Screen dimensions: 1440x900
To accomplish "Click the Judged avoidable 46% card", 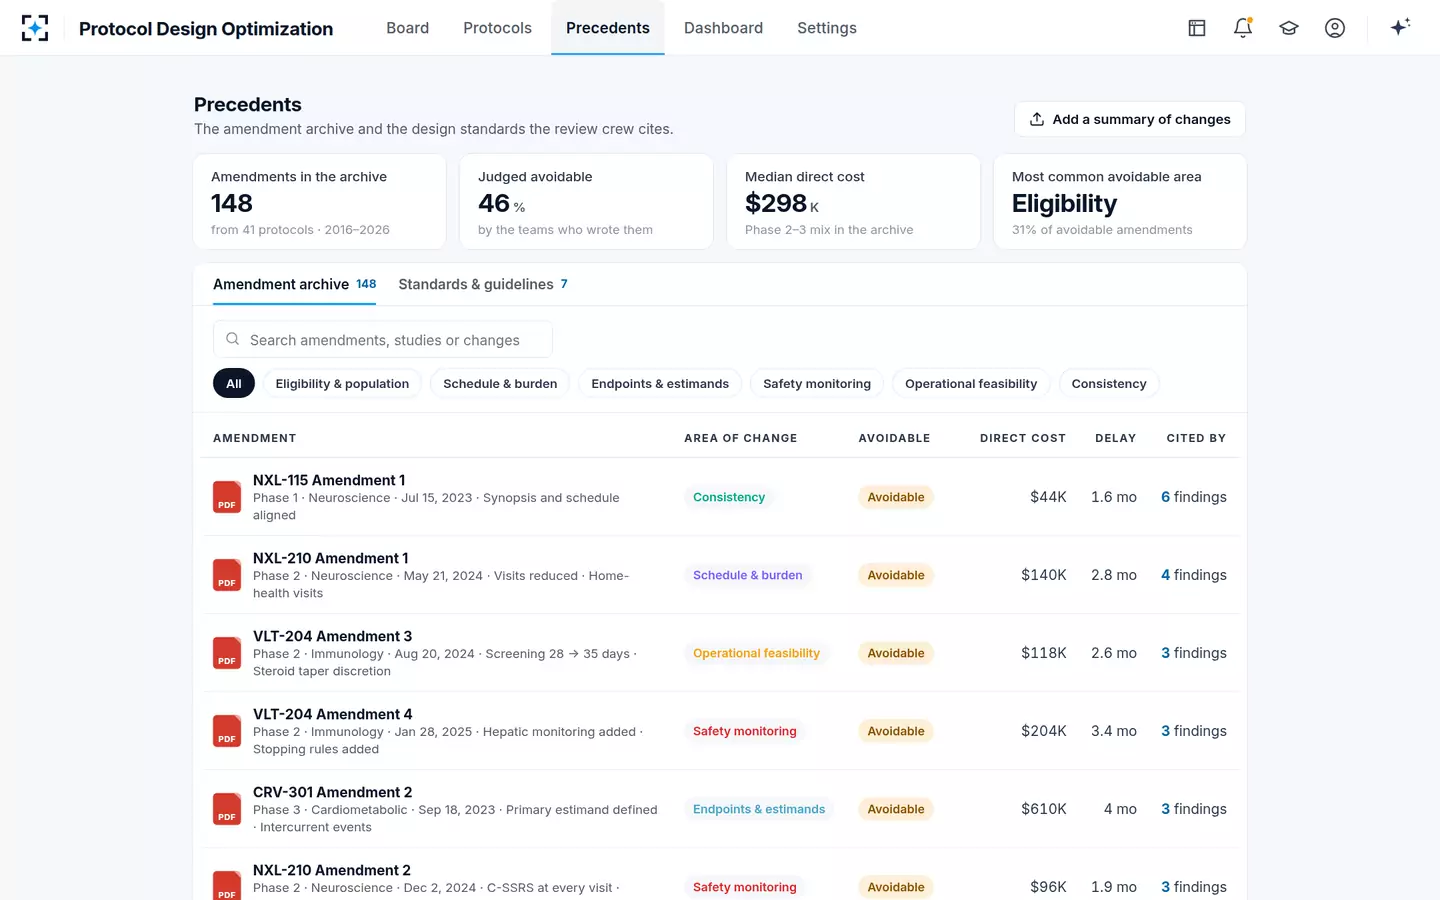I will pos(586,201).
